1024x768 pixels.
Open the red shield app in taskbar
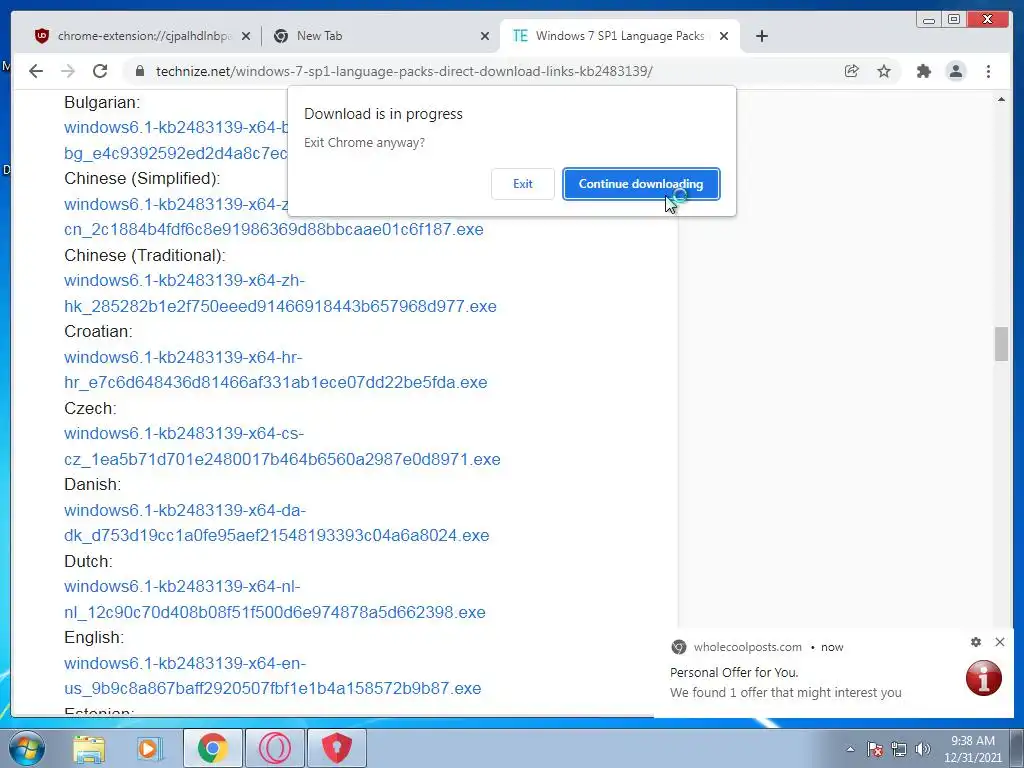(336, 748)
